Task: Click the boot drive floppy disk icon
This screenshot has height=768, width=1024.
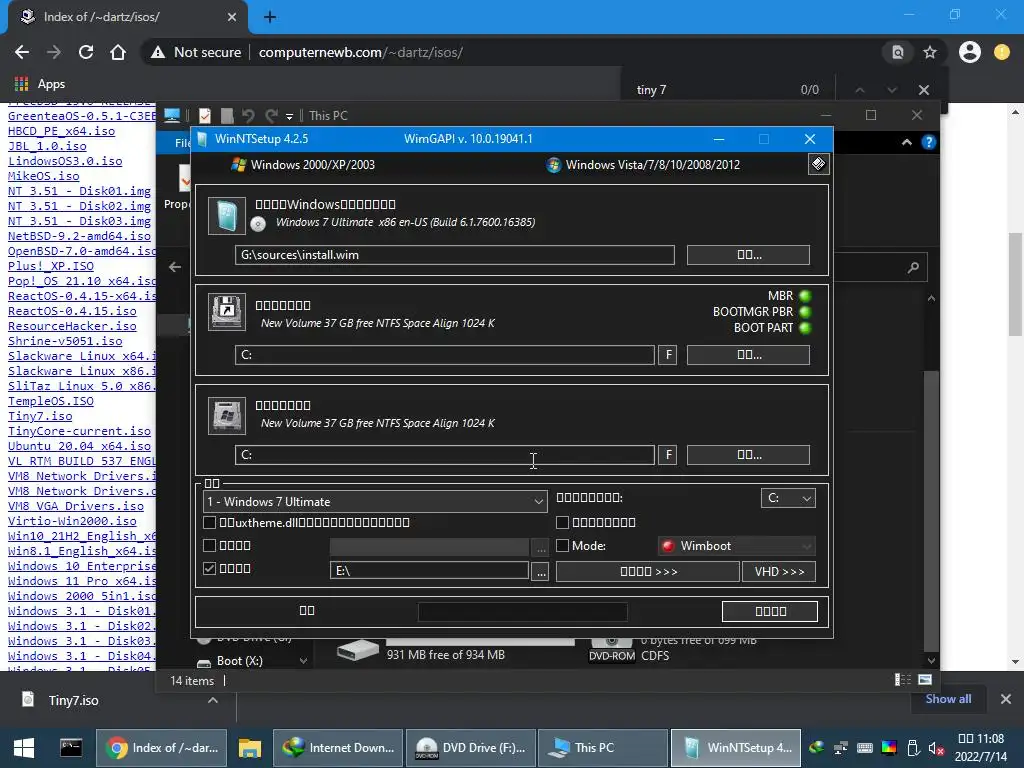Action: 227,312
